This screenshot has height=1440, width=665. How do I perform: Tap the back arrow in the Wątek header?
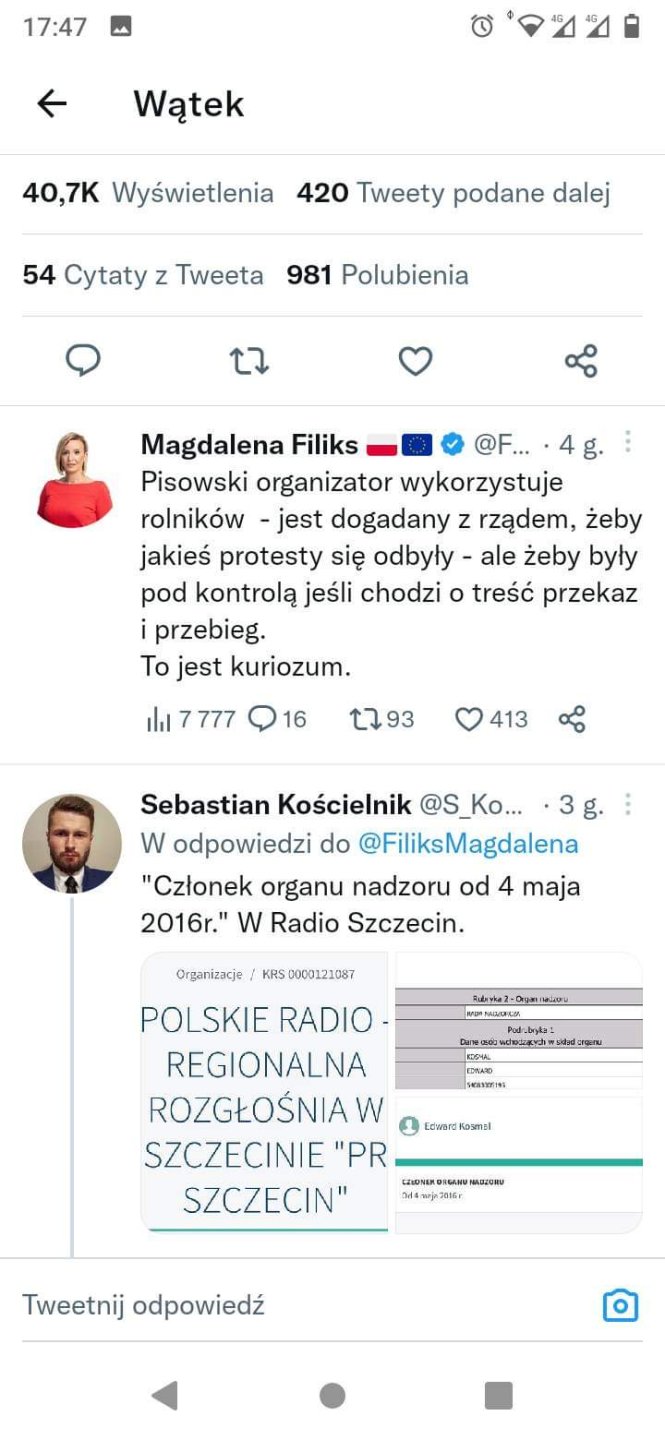51,103
